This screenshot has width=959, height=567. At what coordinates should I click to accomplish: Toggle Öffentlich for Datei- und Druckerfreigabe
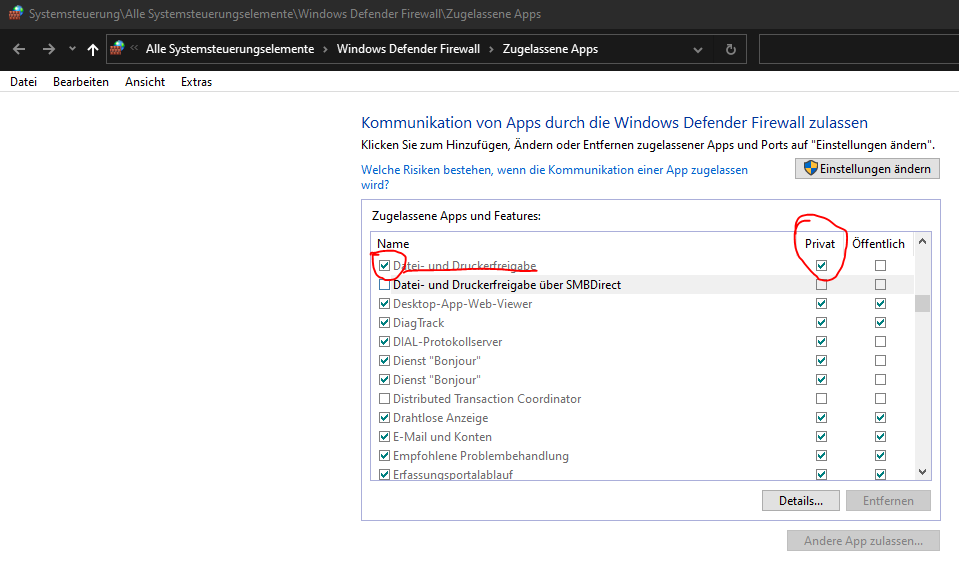[x=880, y=265]
